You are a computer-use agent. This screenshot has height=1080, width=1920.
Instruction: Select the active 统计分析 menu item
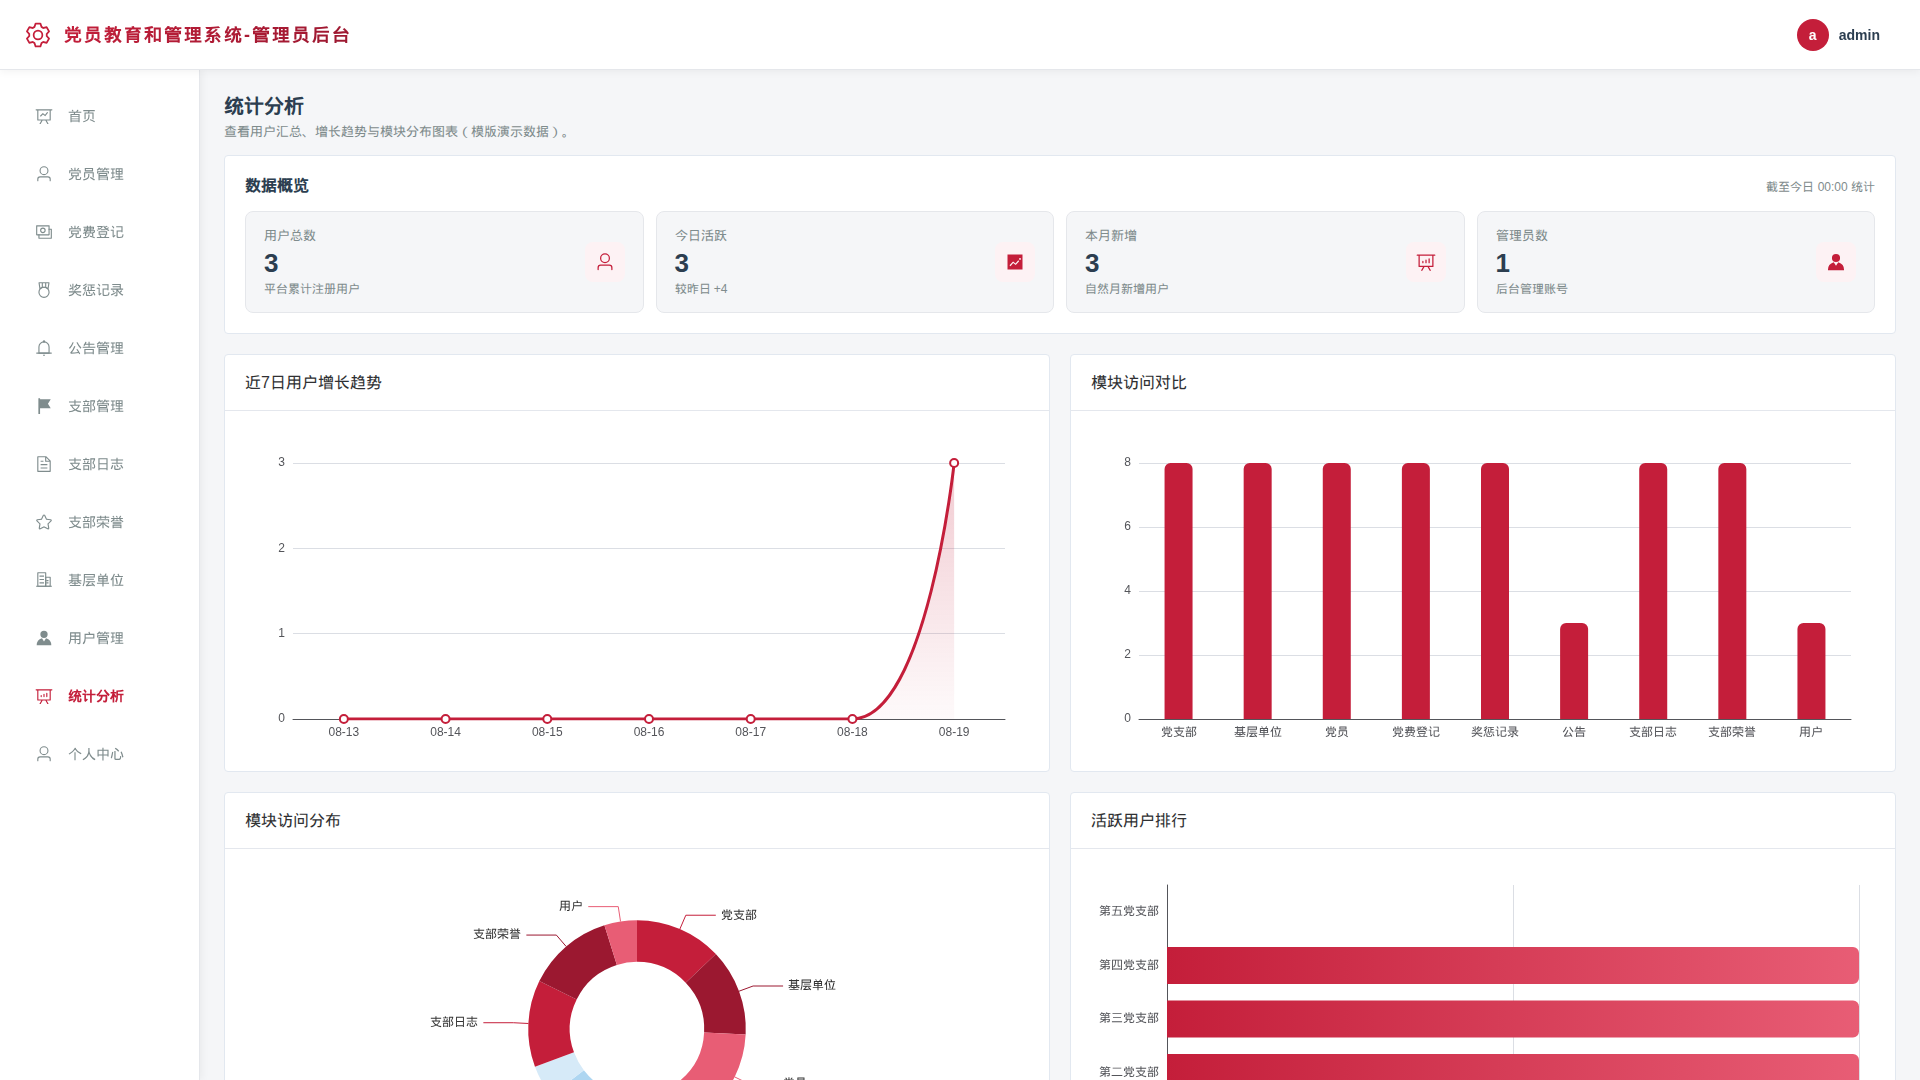(x=100, y=696)
